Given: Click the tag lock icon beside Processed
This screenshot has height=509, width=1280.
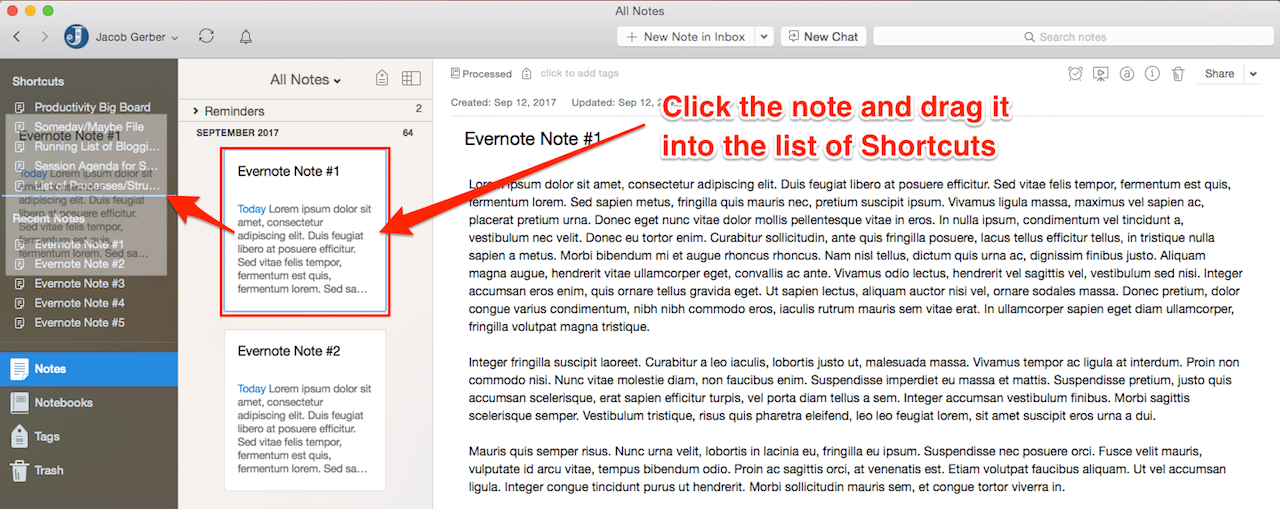Looking at the screenshot, I should (x=526, y=74).
